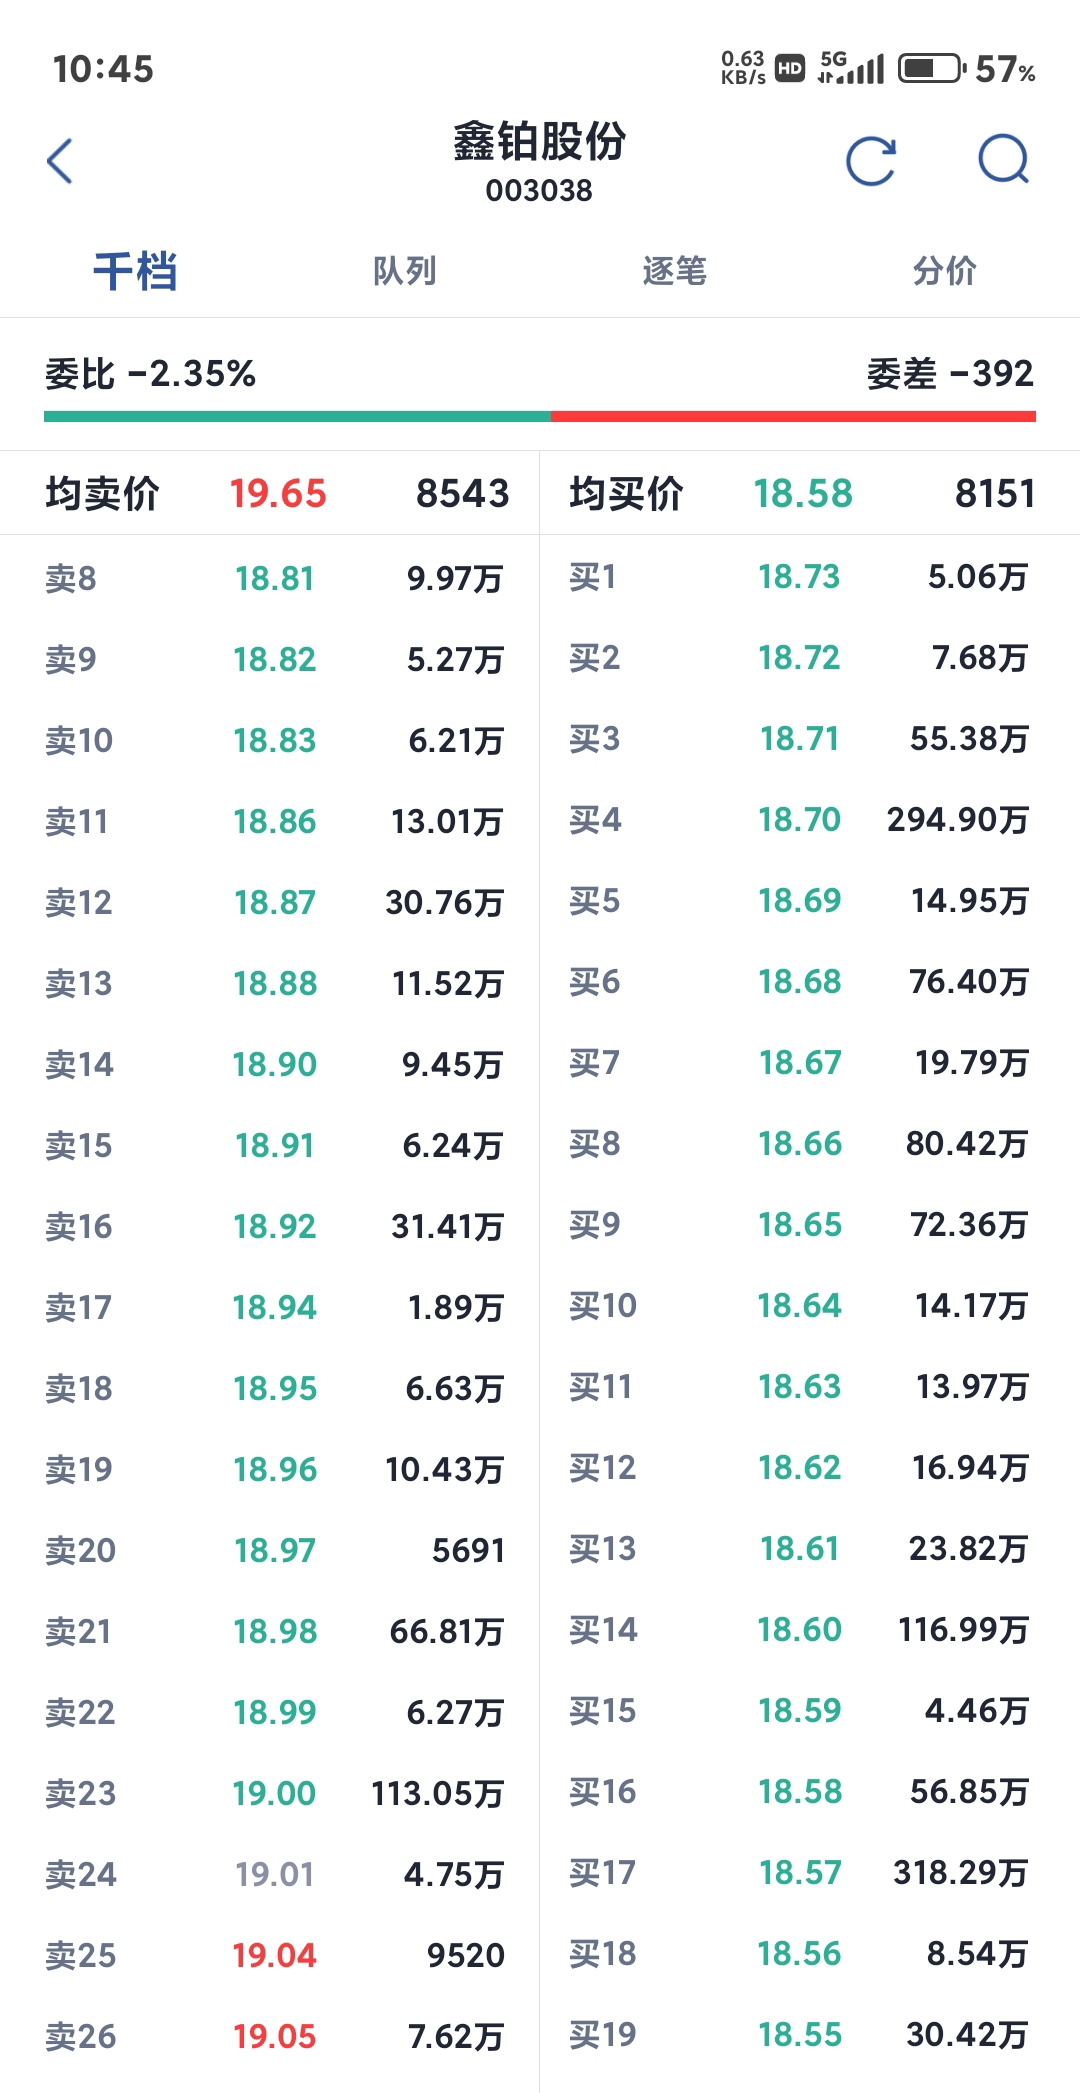This screenshot has height=2093, width=1080.
Task: Select the 千档 tab
Action: (135, 271)
